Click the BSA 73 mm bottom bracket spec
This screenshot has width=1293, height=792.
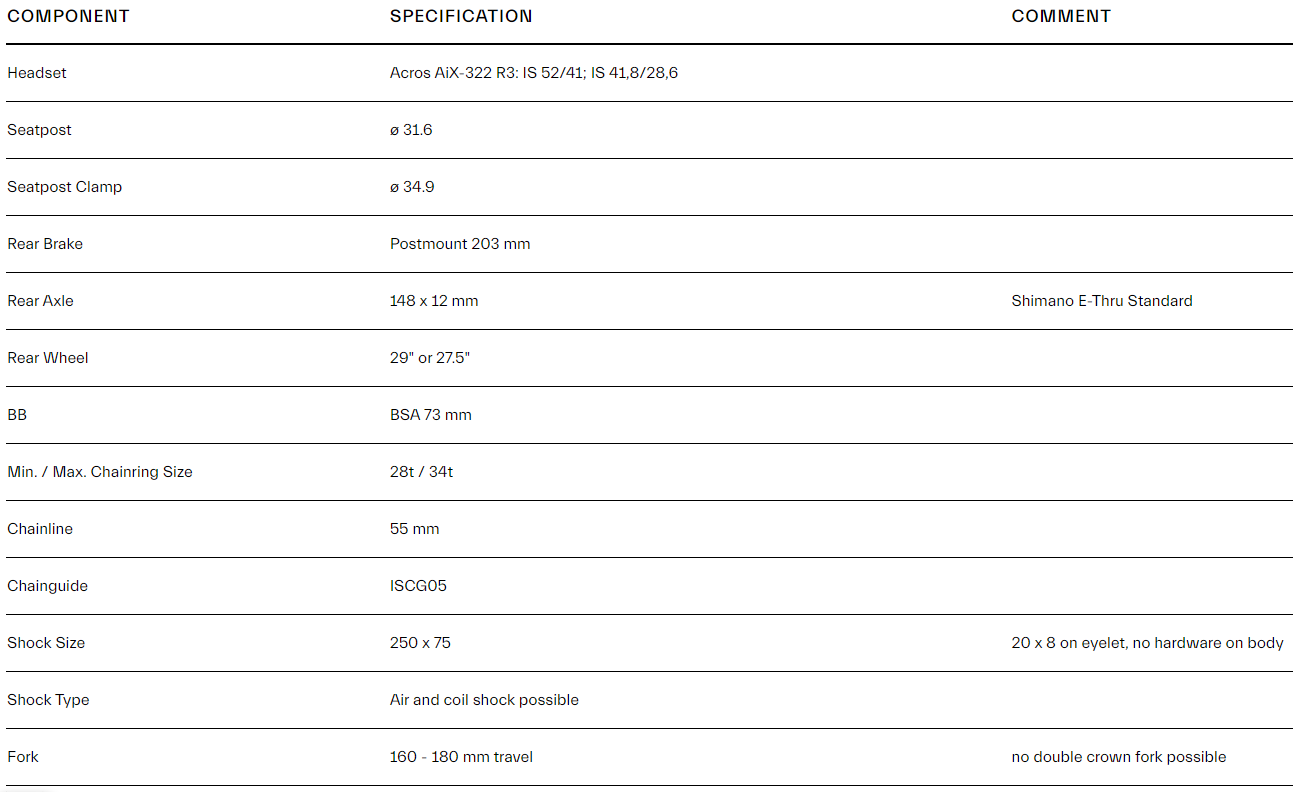[x=431, y=415]
